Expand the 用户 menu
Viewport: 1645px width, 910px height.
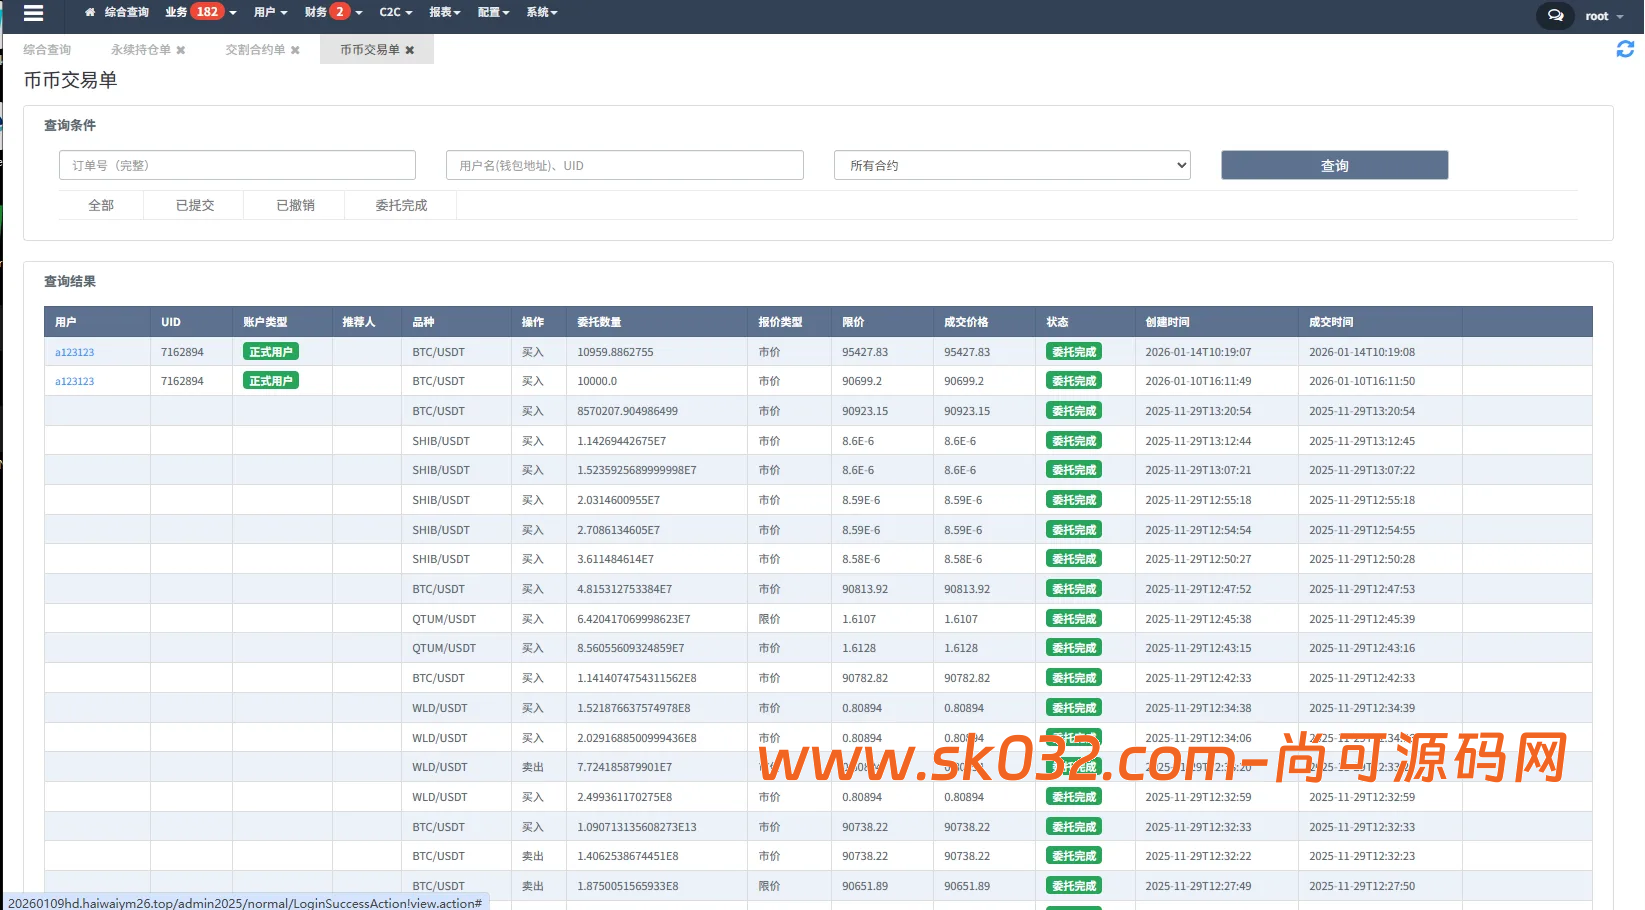270,13
